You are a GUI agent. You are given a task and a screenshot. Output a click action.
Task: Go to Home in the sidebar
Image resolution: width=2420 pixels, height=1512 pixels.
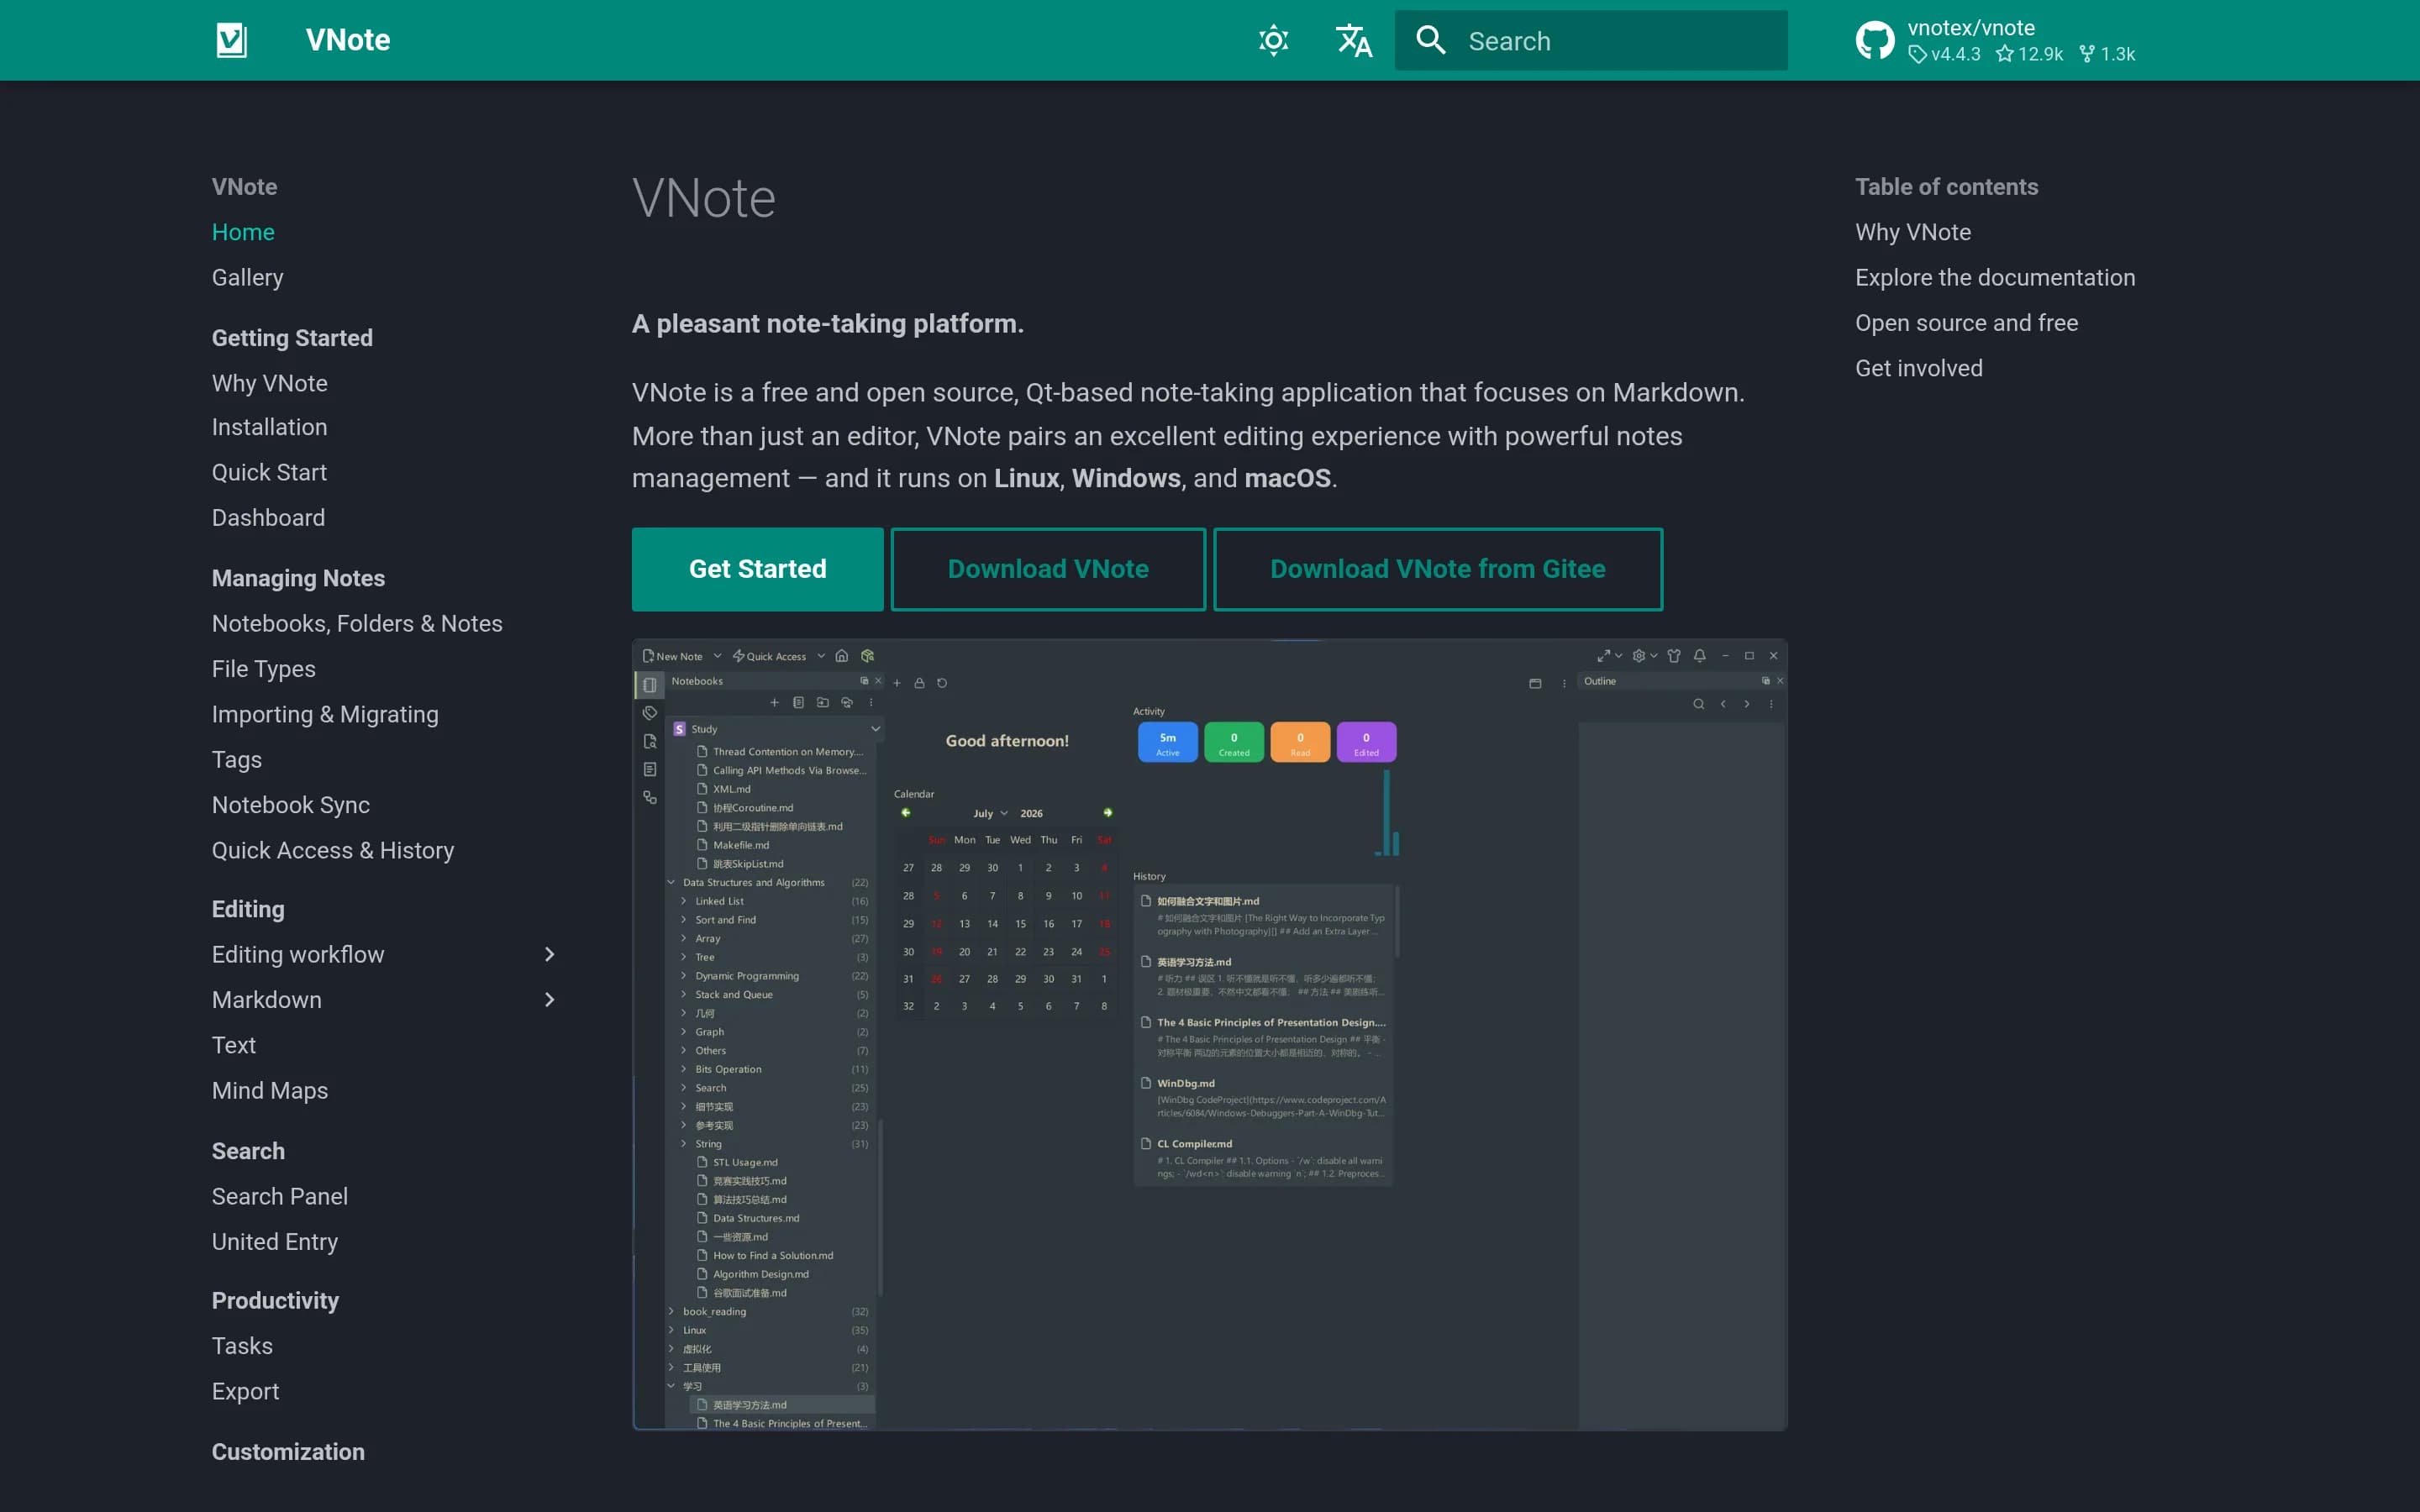243,232
